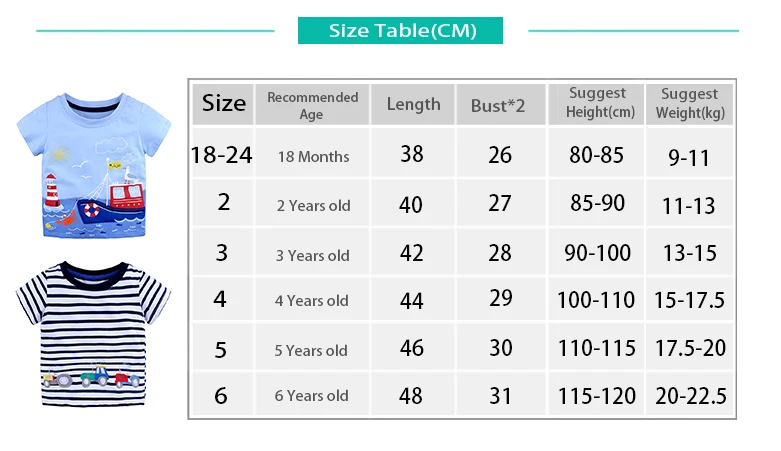Click the Recommended Age column header
The image size is (781, 451).
tap(312, 104)
